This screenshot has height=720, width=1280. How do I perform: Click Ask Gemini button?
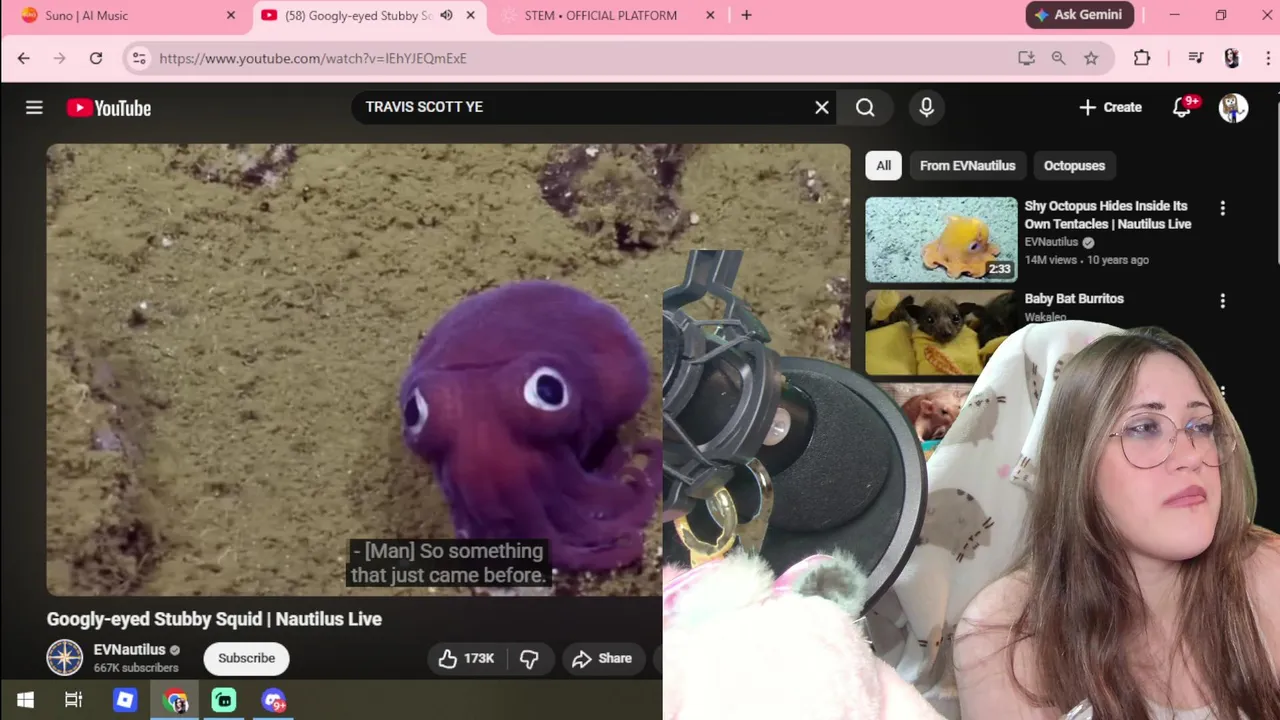click(x=1079, y=15)
